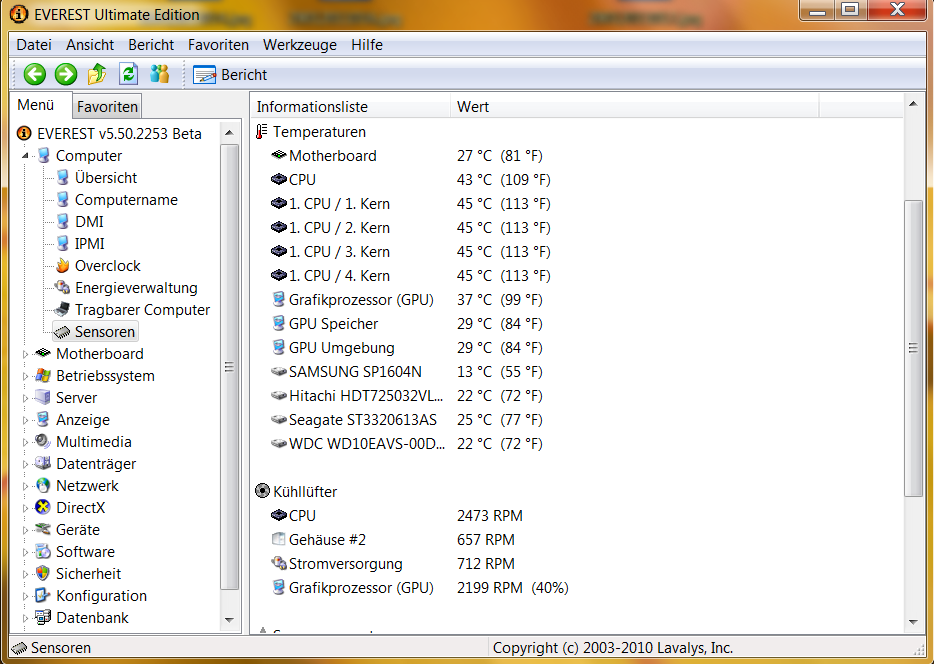The width and height of the screenshot is (934, 664).
Task: Click the Overclock flame icon
Action: point(63,266)
